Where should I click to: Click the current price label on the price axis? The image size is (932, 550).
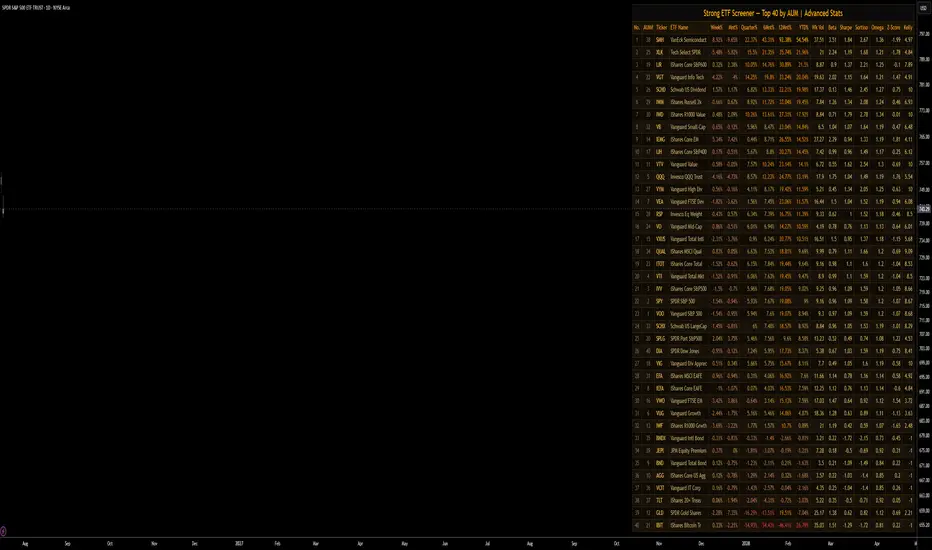click(924, 209)
